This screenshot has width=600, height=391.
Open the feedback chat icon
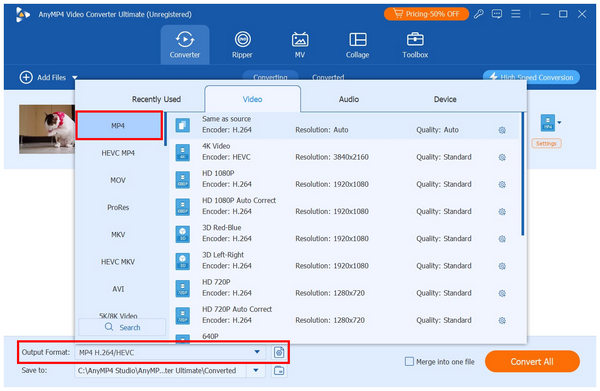click(x=497, y=14)
